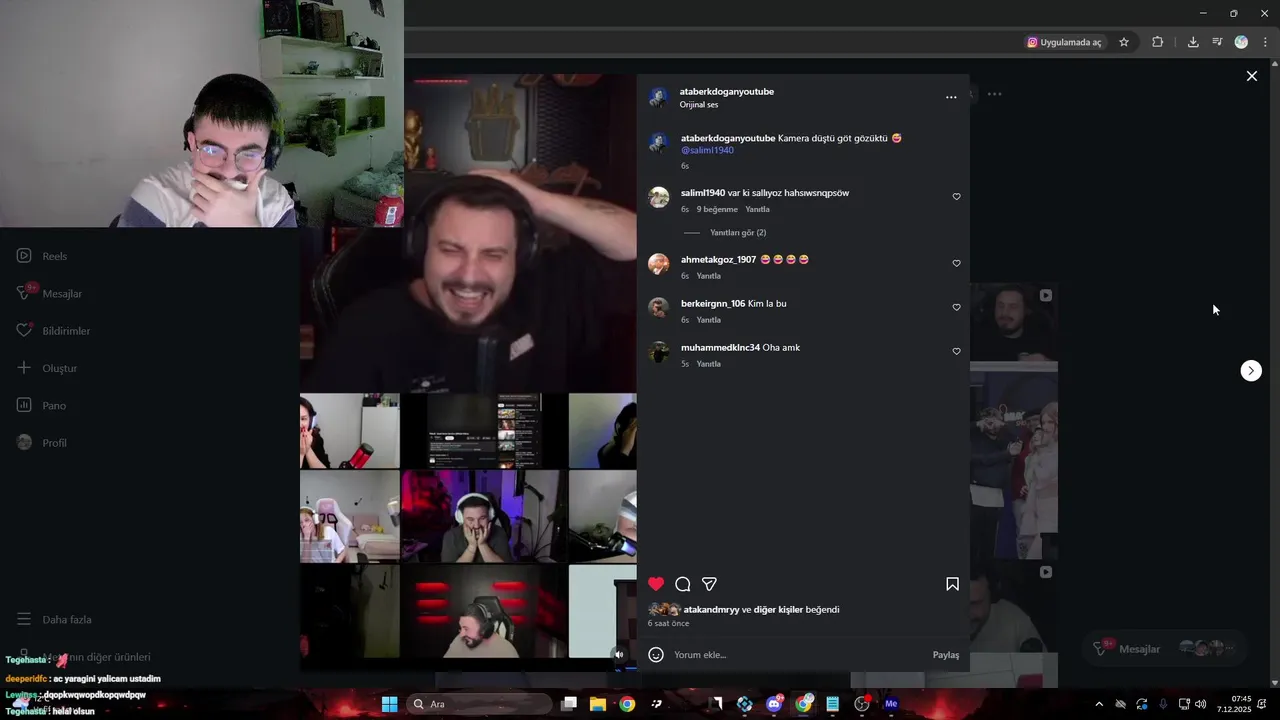Save the post with bookmark icon
The height and width of the screenshot is (720, 1280).
[x=952, y=584]
